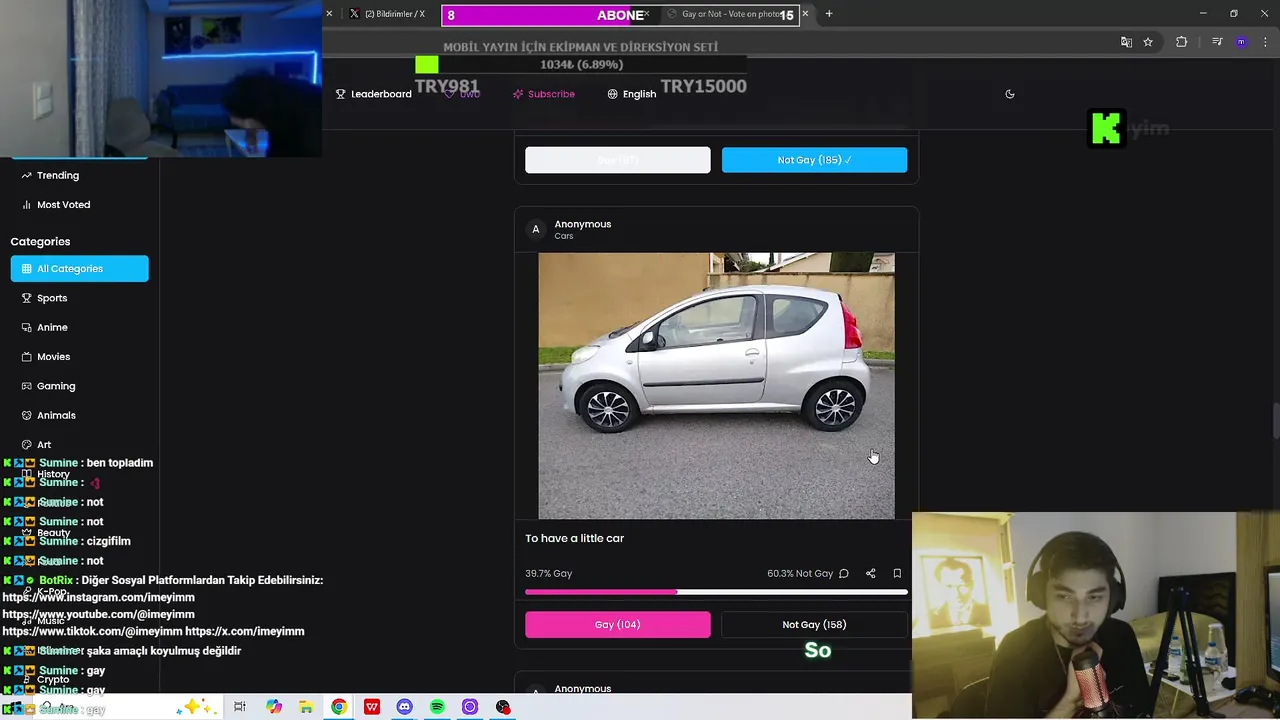The height and width of the screenshot is (720, 1280).
Task: Select the Beauty category
Action: click(54, 533)
